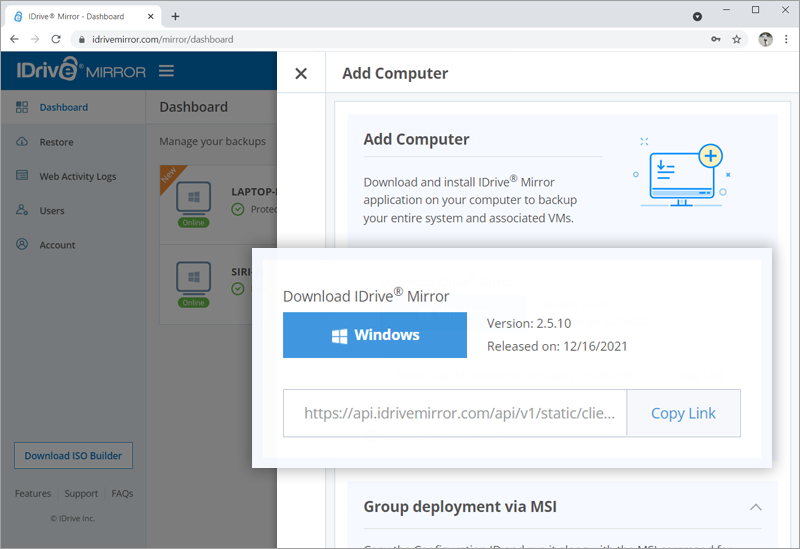Click the © IDrive Inc. footer text

click(73, 518)
